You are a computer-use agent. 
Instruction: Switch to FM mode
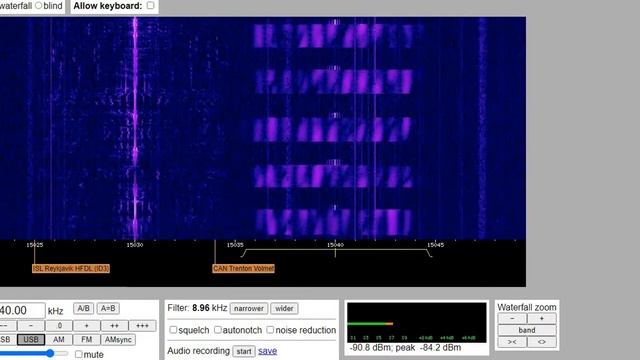[x=87, y=340]
